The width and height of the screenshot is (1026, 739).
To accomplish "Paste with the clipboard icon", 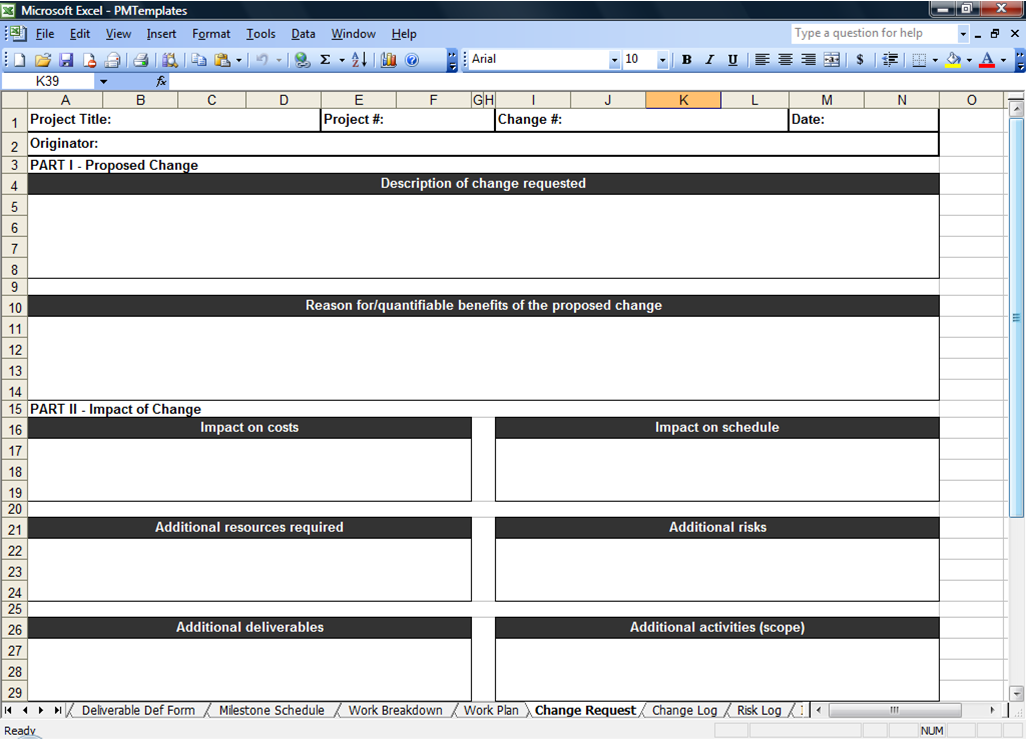I will click(x=222, y=60).
